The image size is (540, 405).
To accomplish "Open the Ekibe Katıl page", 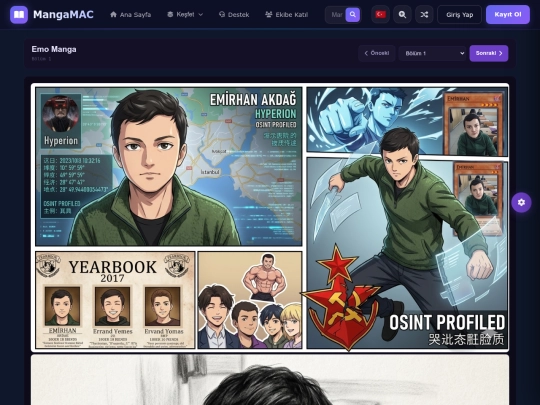I will 287,14.
